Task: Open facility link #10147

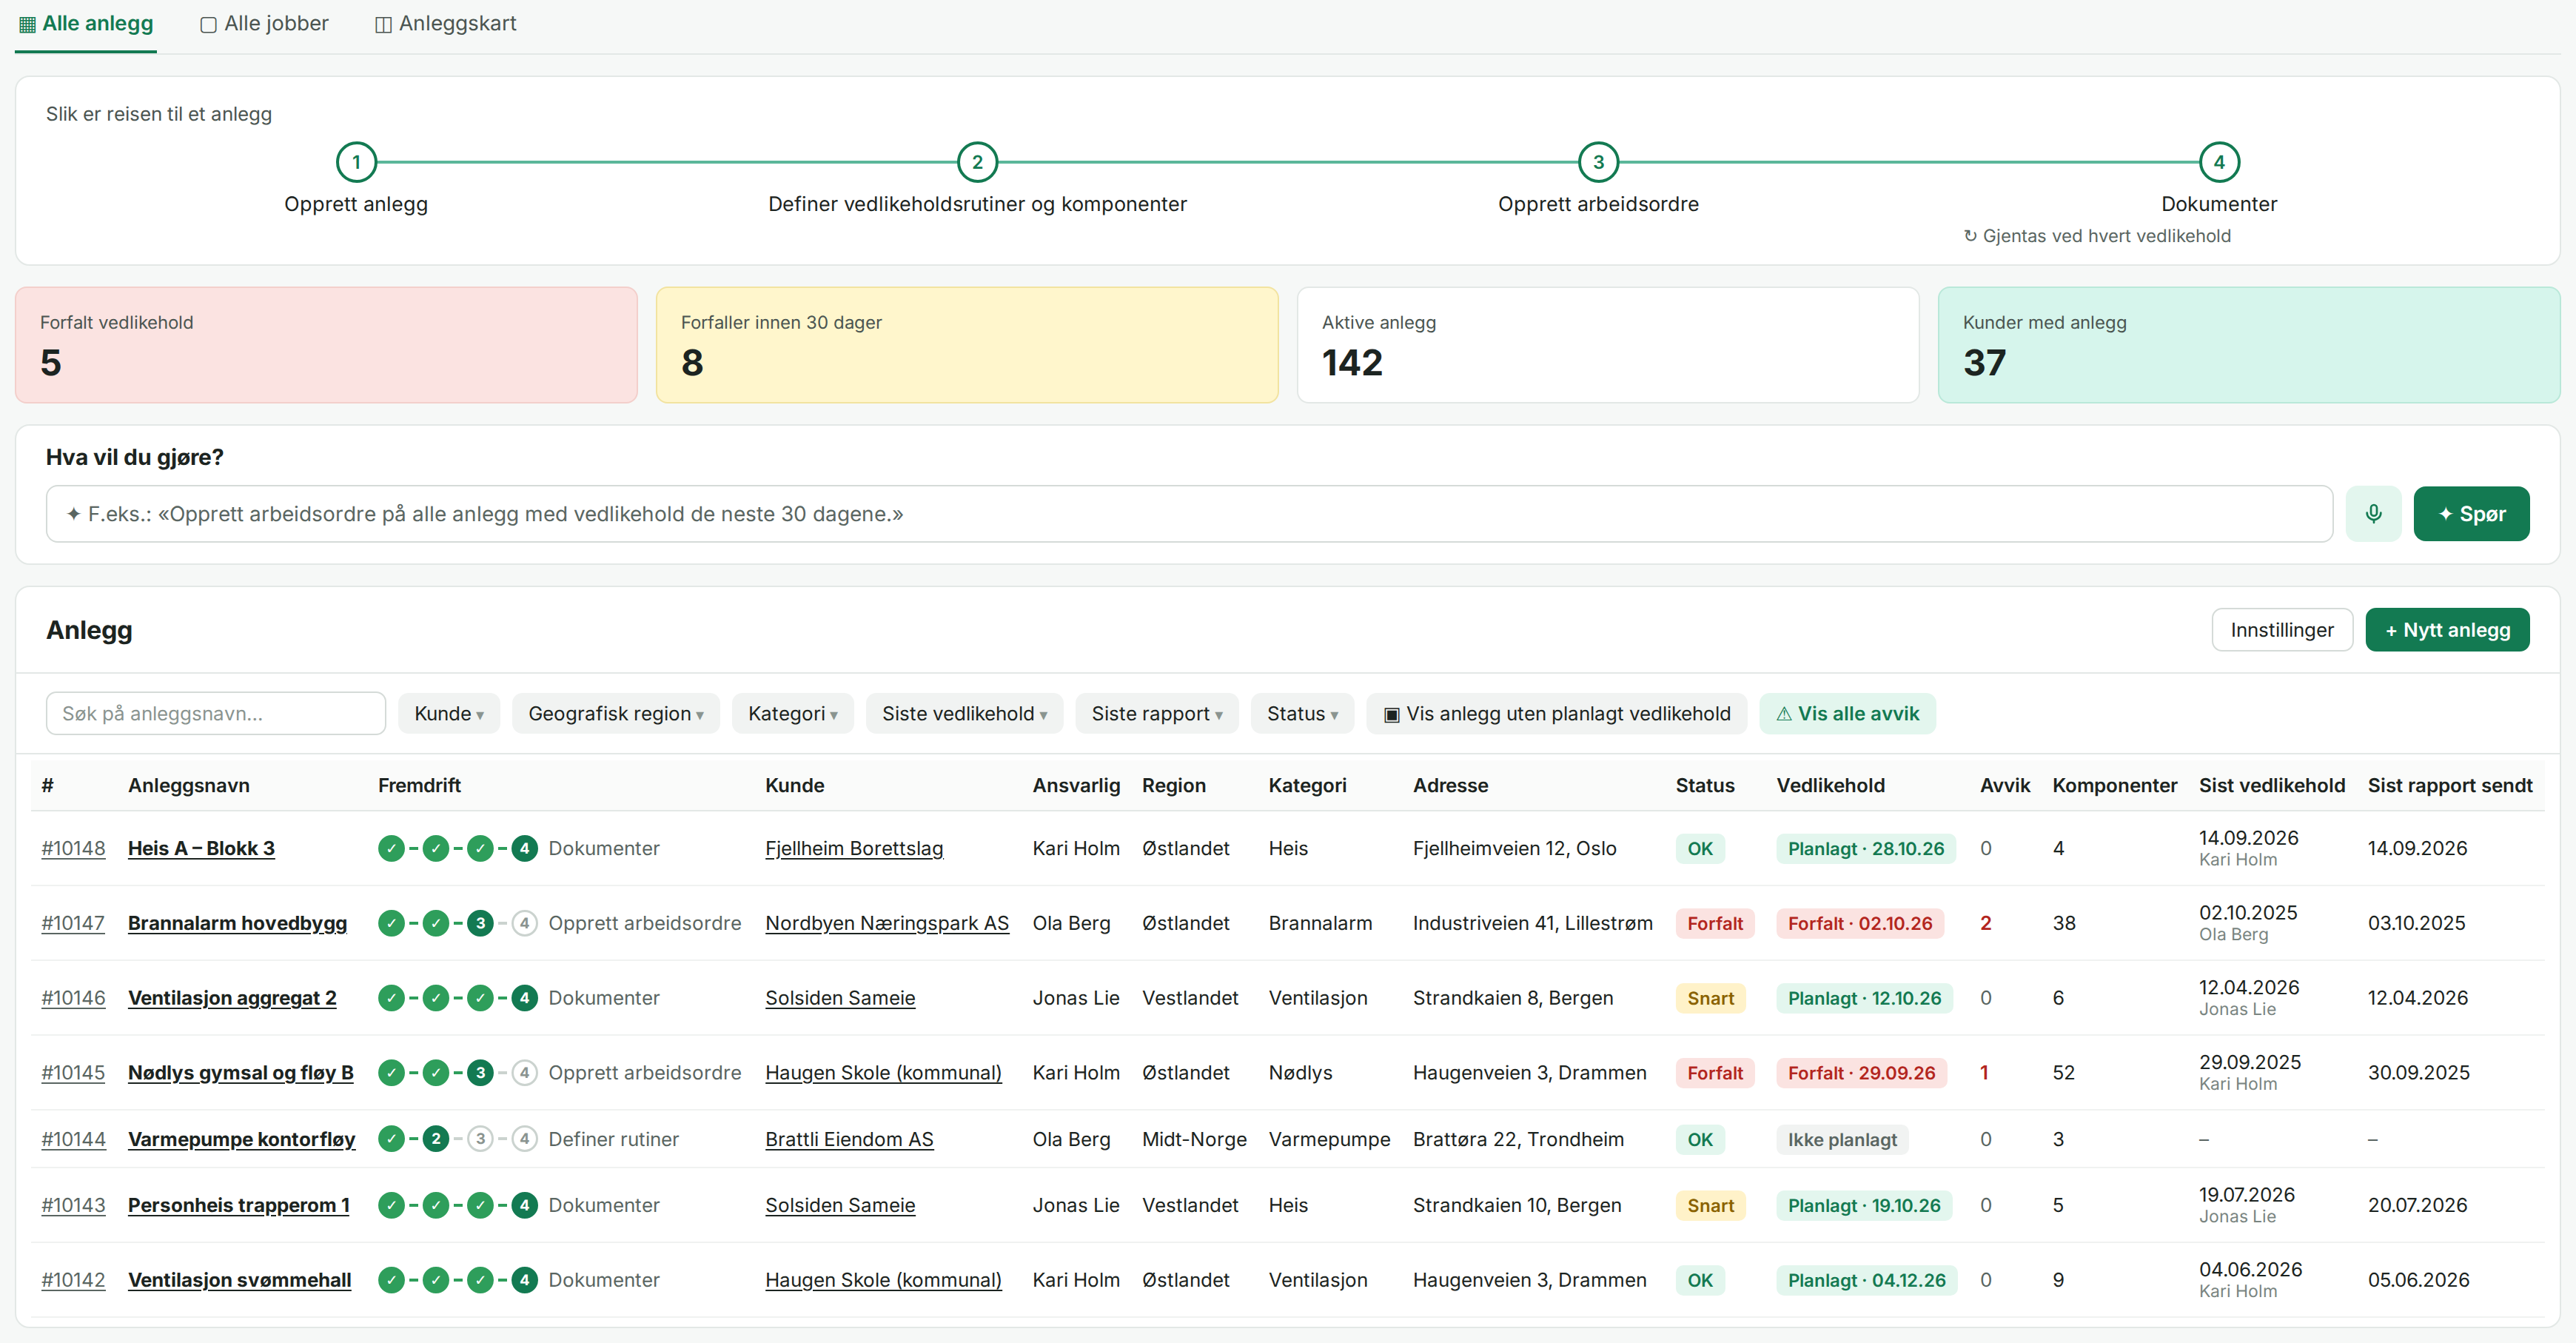Action: (x=73, y=923)
